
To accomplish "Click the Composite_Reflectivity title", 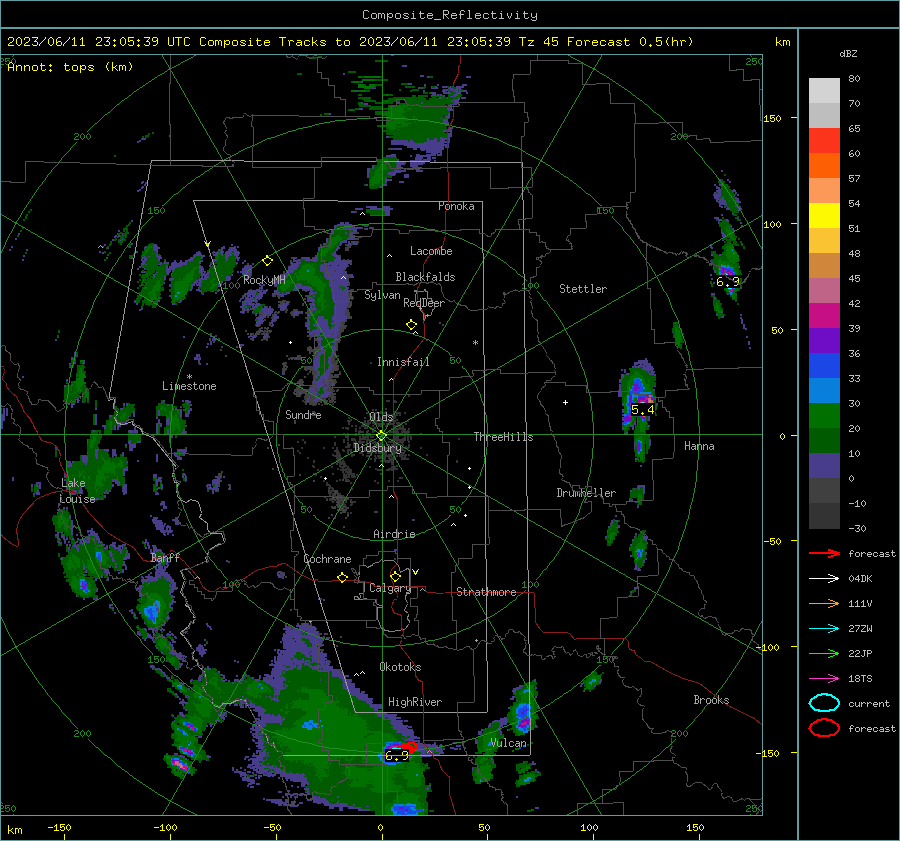I will [x=449, y=15].
